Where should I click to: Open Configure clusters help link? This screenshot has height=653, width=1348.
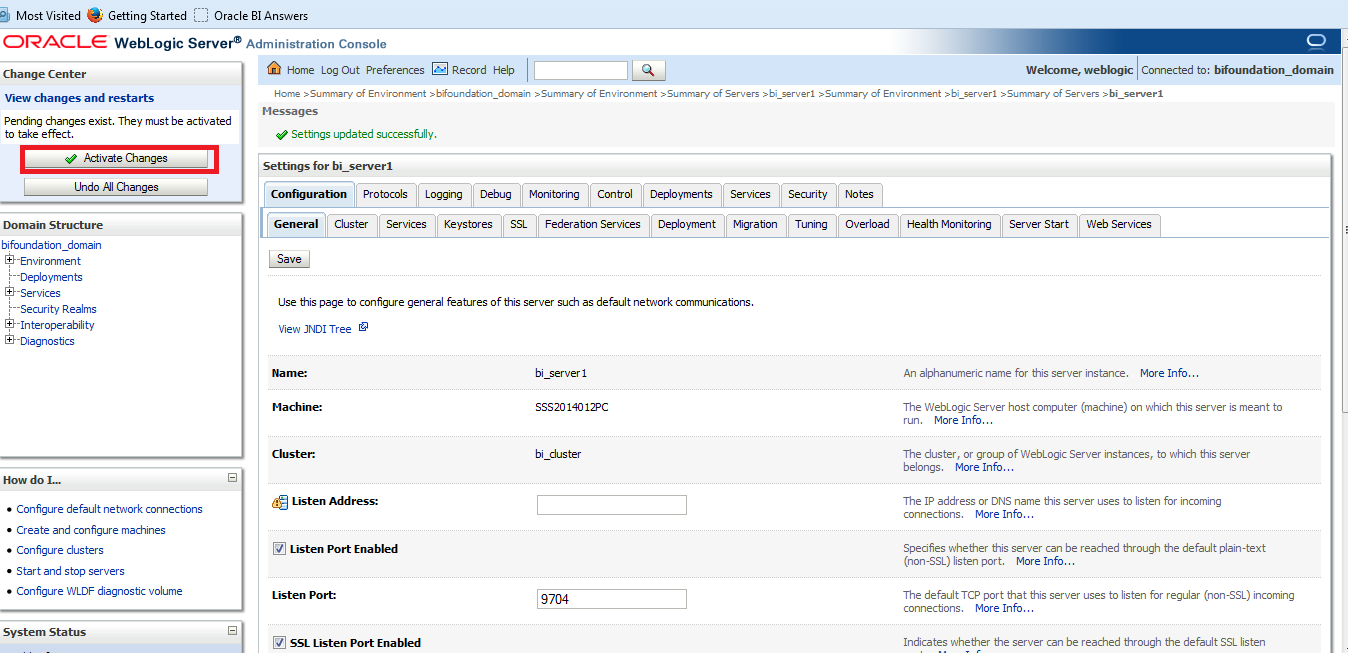(x=60, y=550)
